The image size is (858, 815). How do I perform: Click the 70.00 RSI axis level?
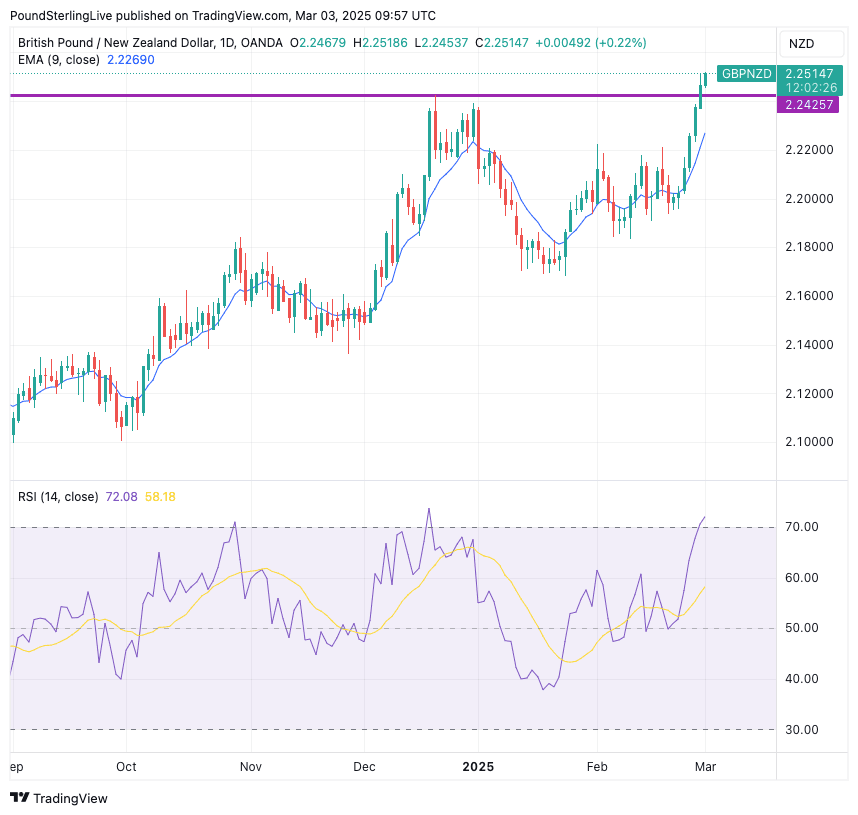point(802,527)
